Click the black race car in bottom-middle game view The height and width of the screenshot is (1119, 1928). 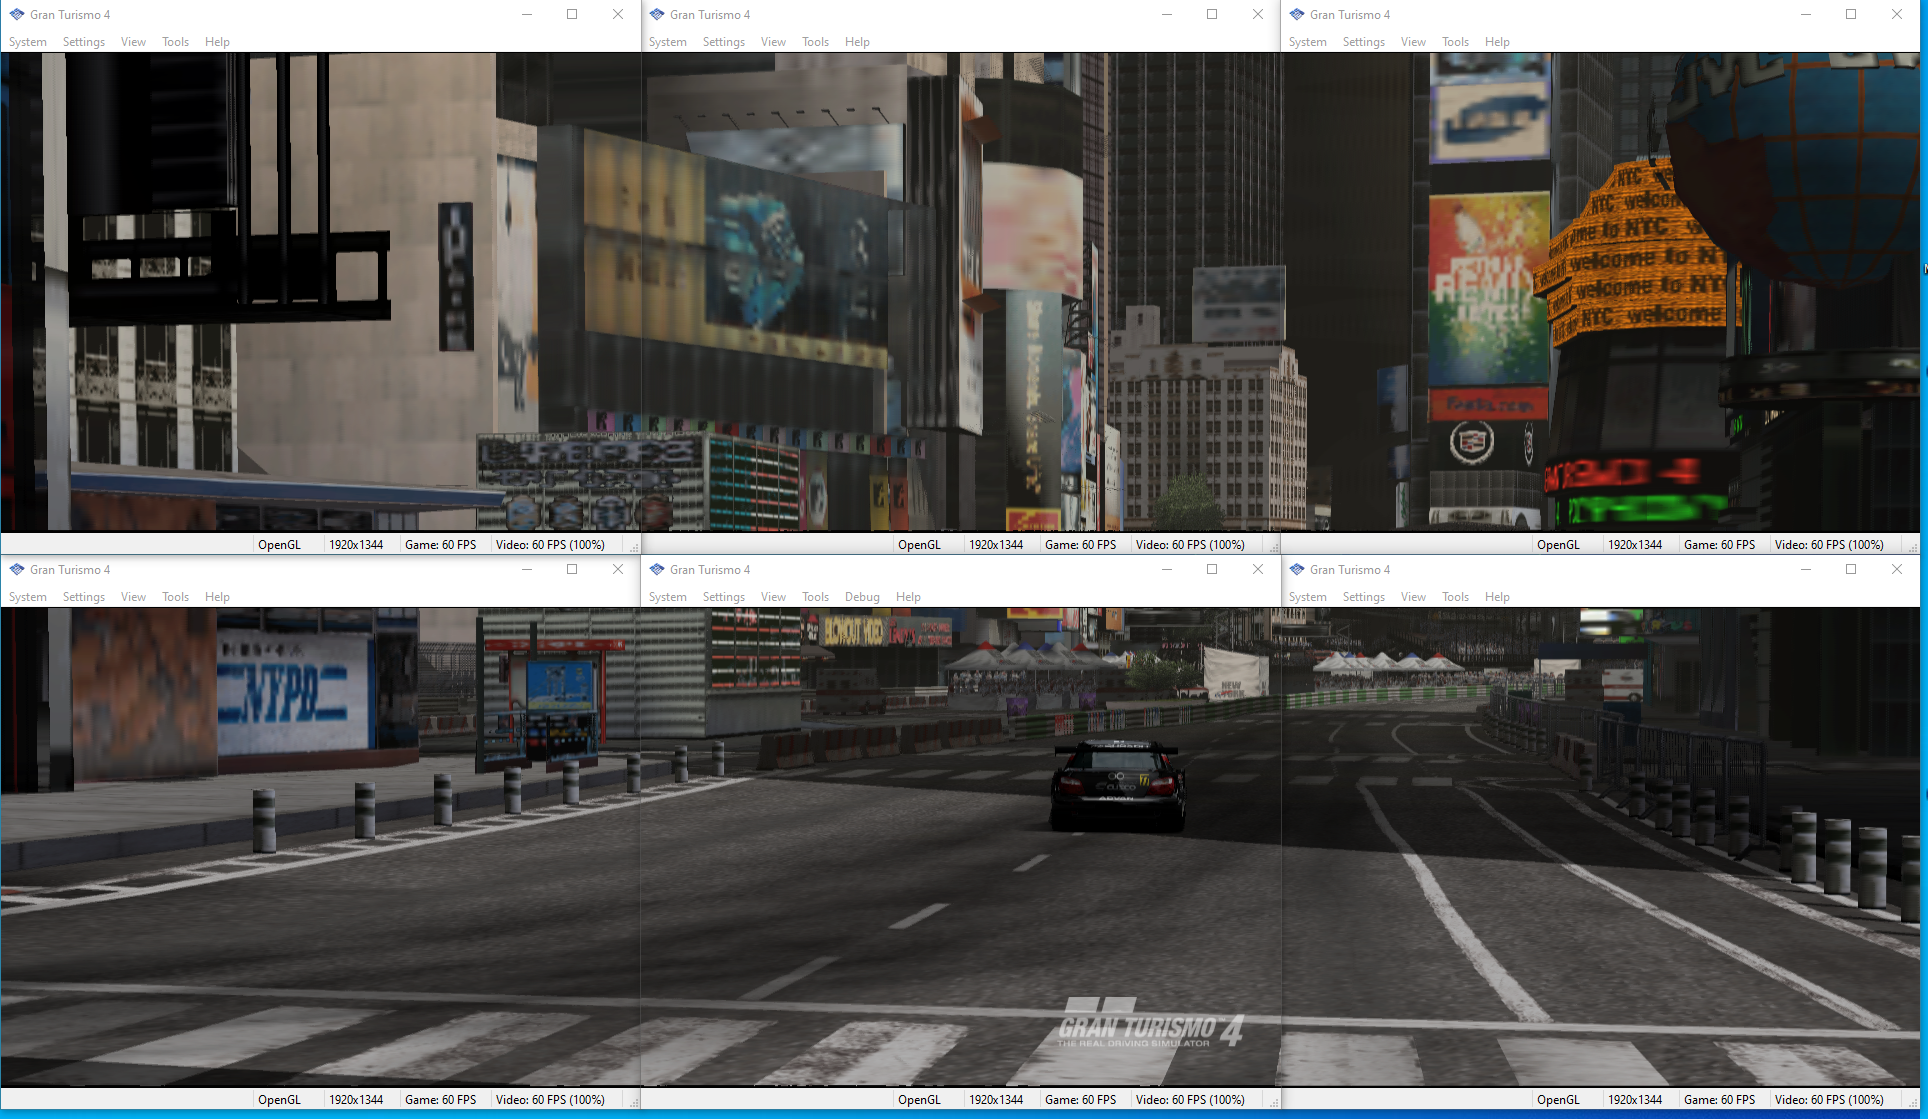pyautogui.click(x=1118, y=784)
